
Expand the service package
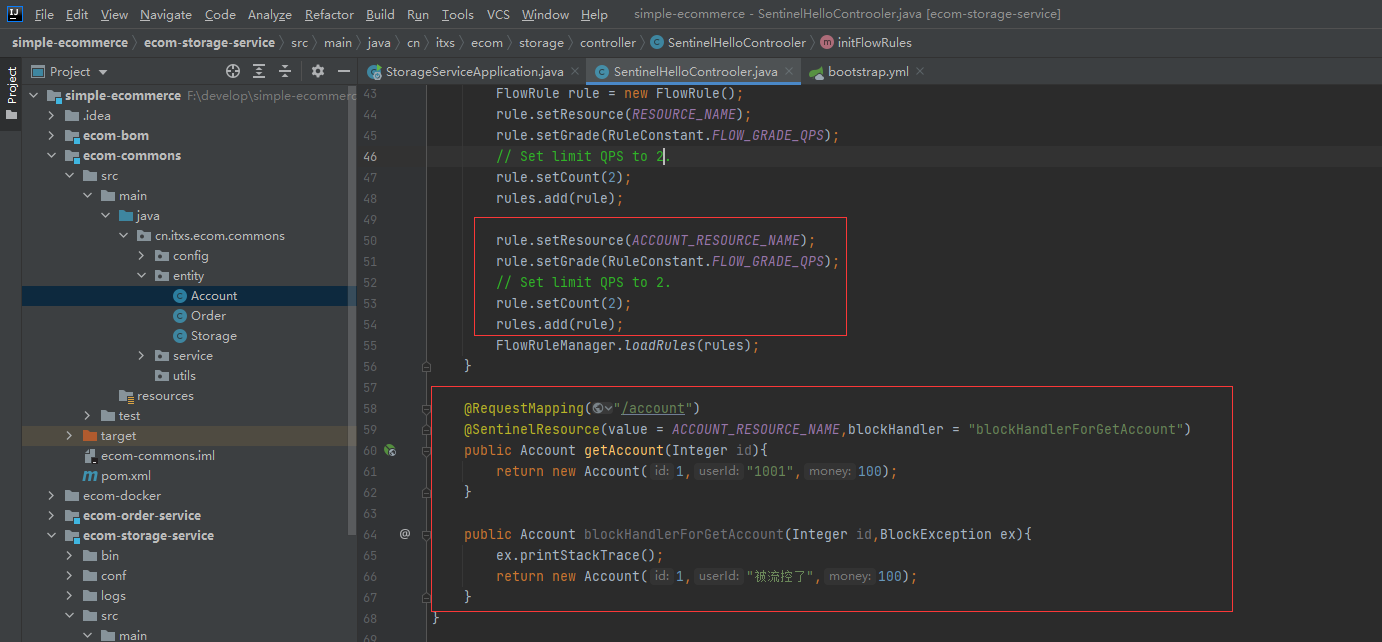pos(141,356)
